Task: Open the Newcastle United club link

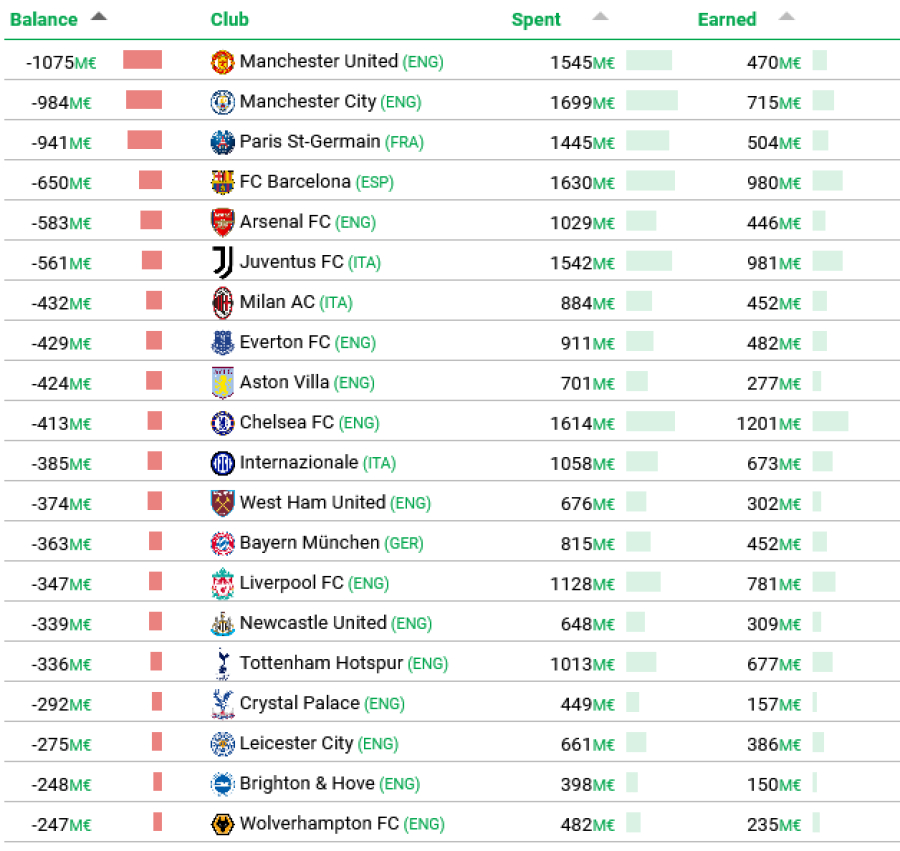Action: click(312, 622)
